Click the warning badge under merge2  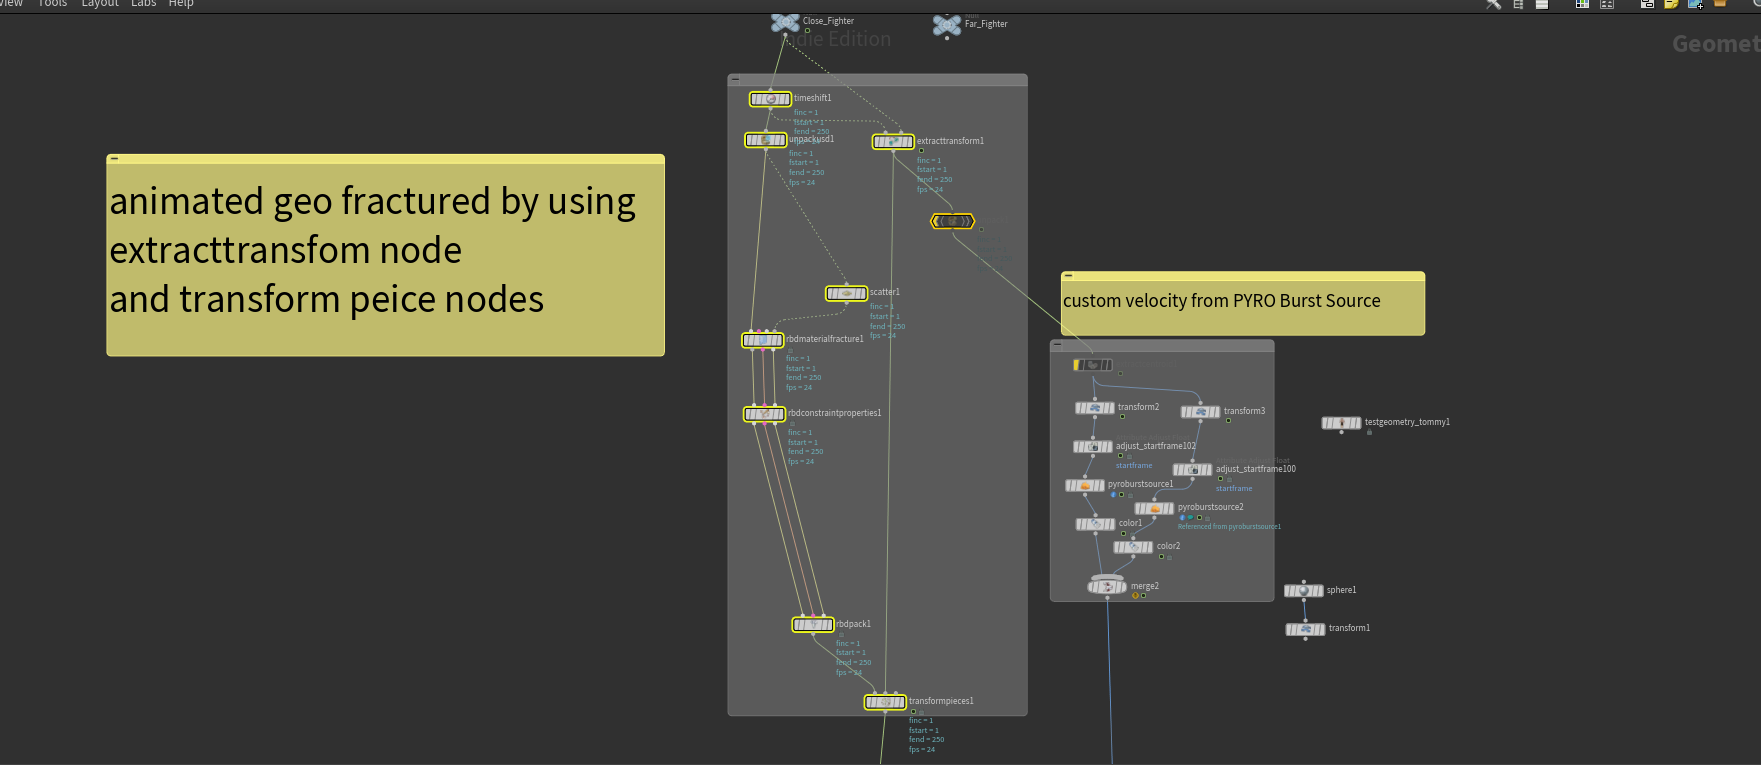[1136, 596]
